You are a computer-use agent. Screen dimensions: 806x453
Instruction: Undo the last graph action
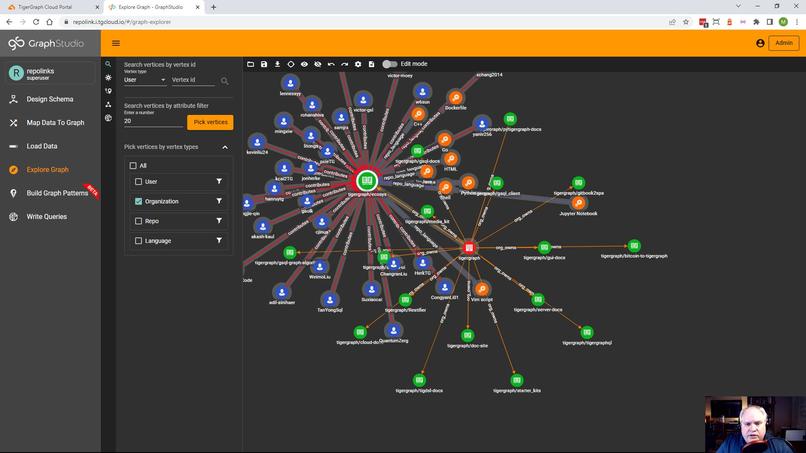(x=331, y=64)
